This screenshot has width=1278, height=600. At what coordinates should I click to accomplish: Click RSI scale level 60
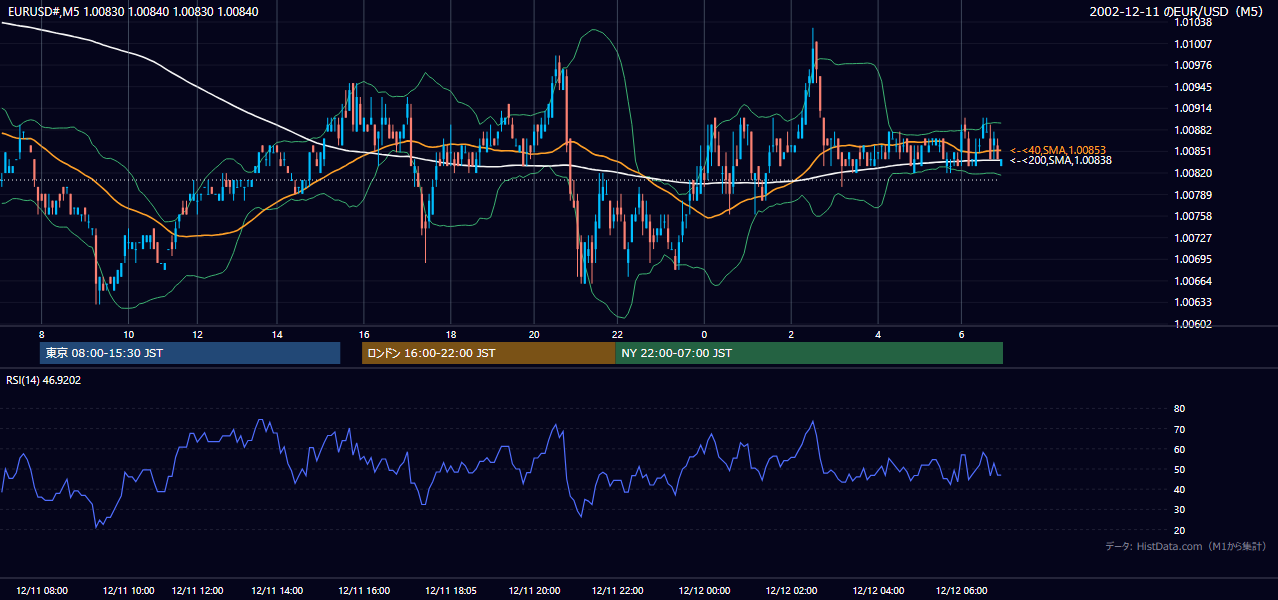1179,449
